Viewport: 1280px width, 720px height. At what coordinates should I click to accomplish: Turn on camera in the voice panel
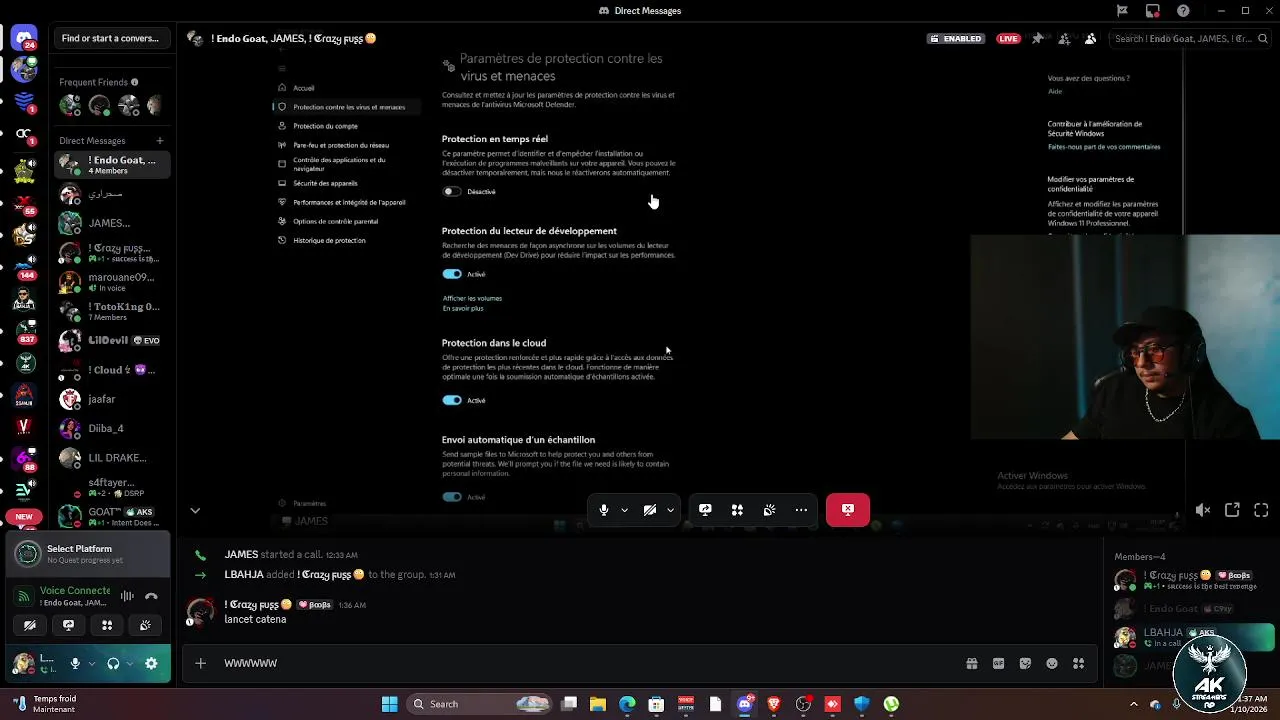(x=30, y=625)
